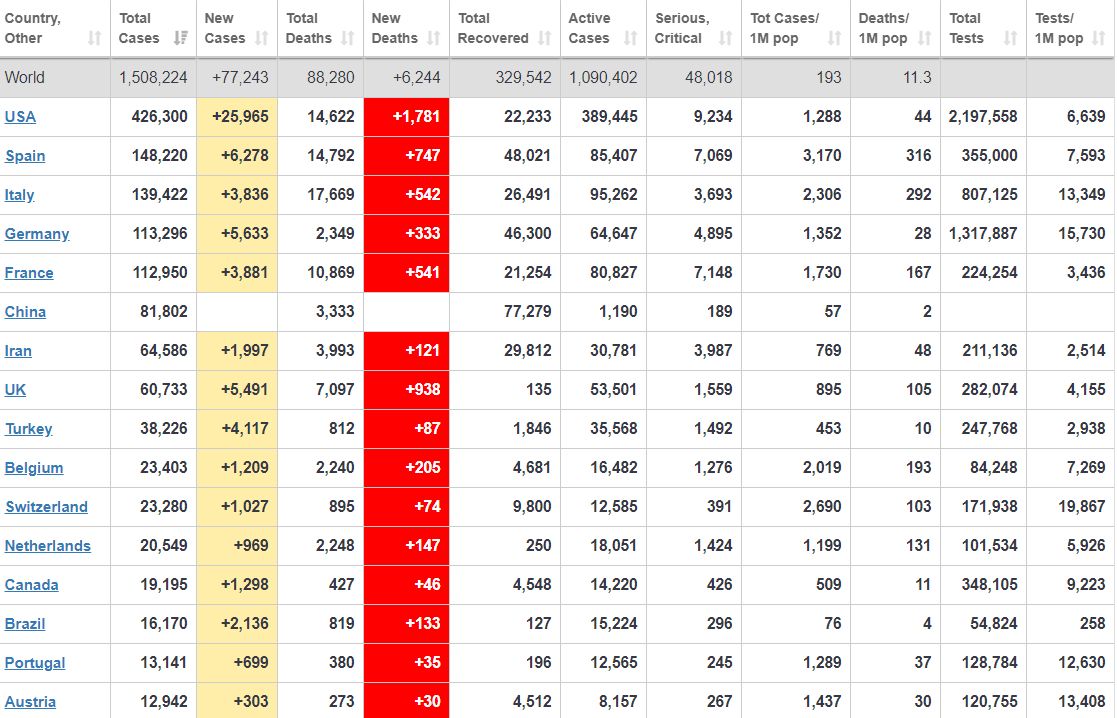Click the red USA New Deaths cell
Screen dimensions: 1117x718
[406, 117]
